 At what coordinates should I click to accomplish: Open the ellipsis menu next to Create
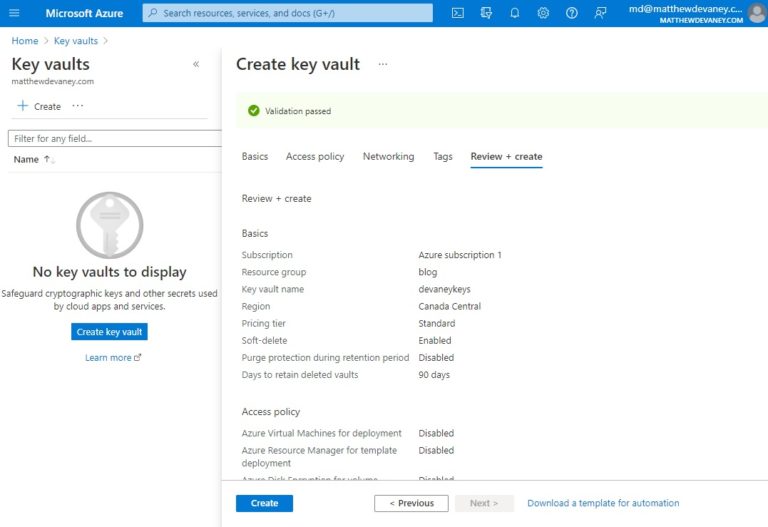point(78,106)
